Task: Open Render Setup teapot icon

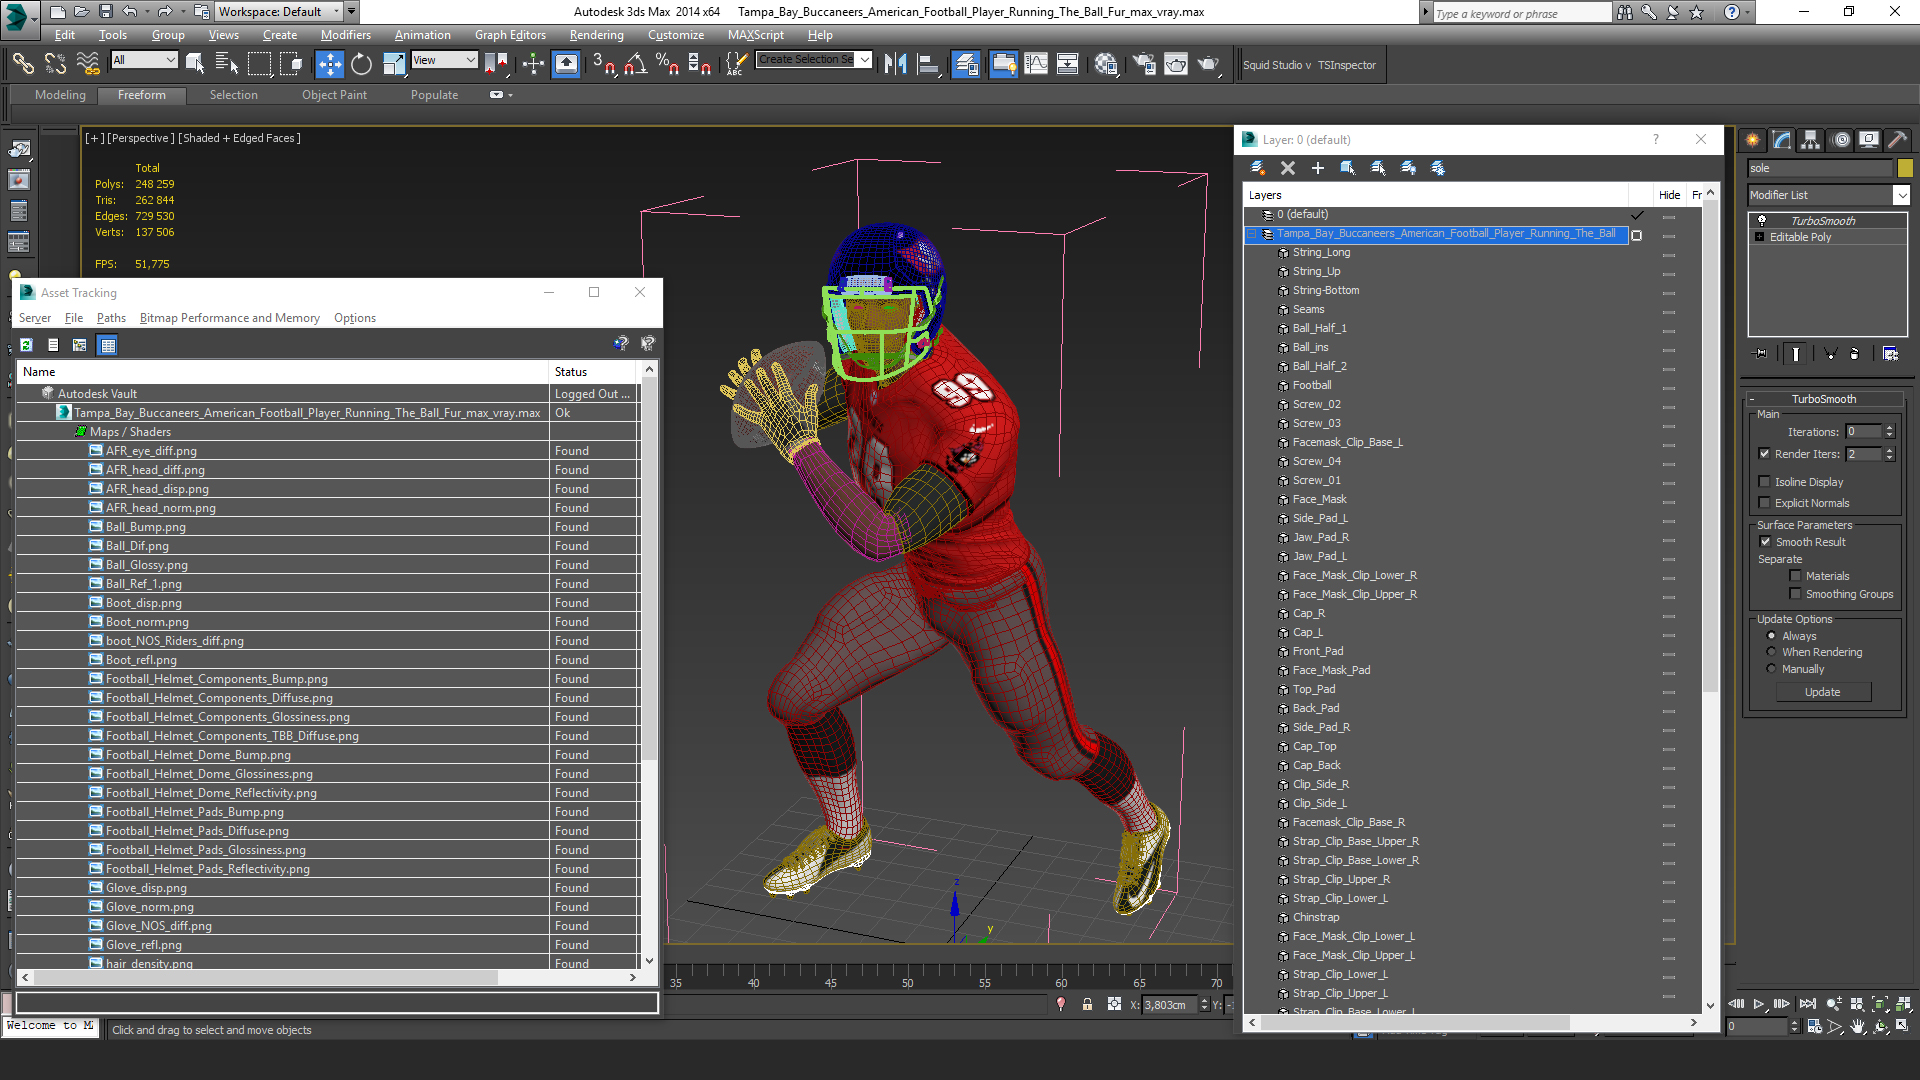Action: click(x=1144, y=64)
